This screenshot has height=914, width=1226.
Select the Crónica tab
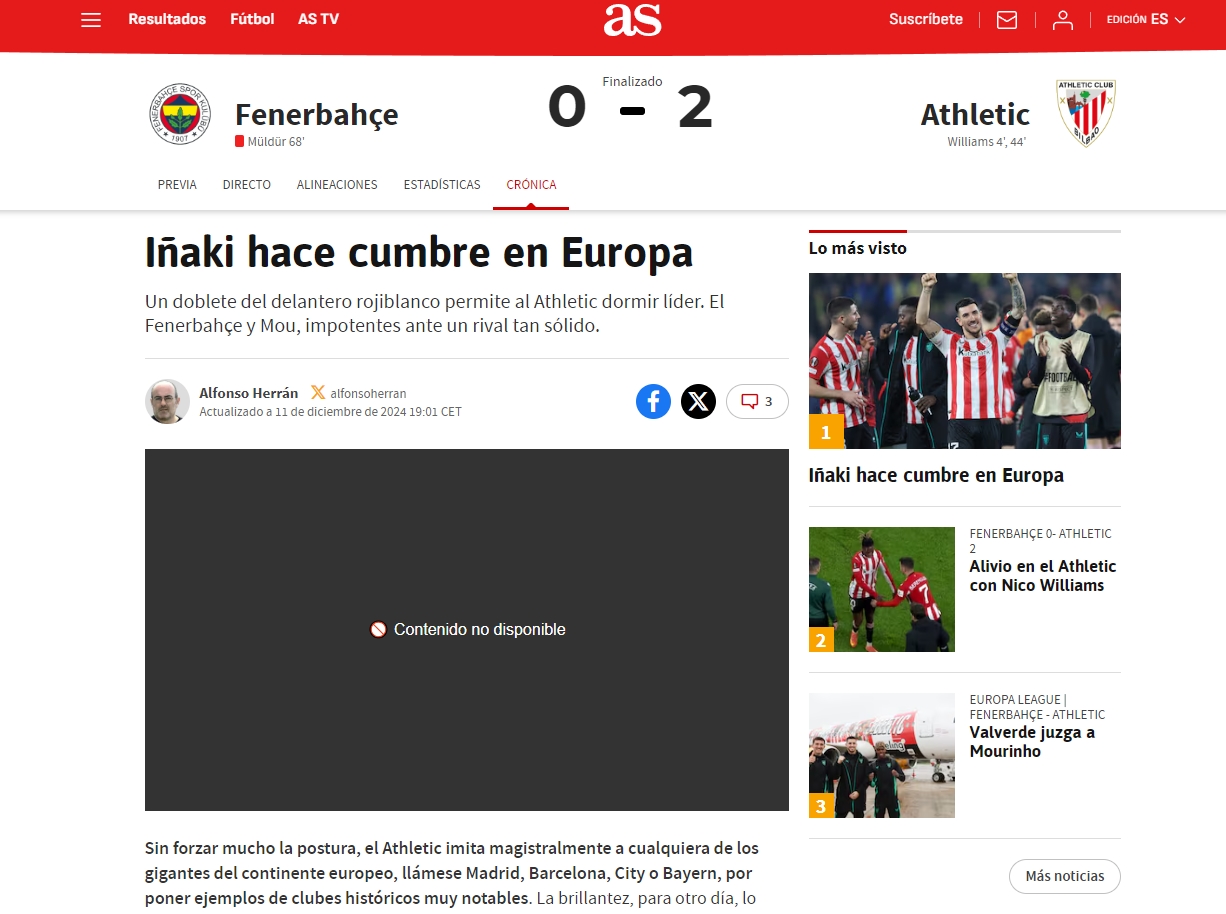tap(531, 185)
